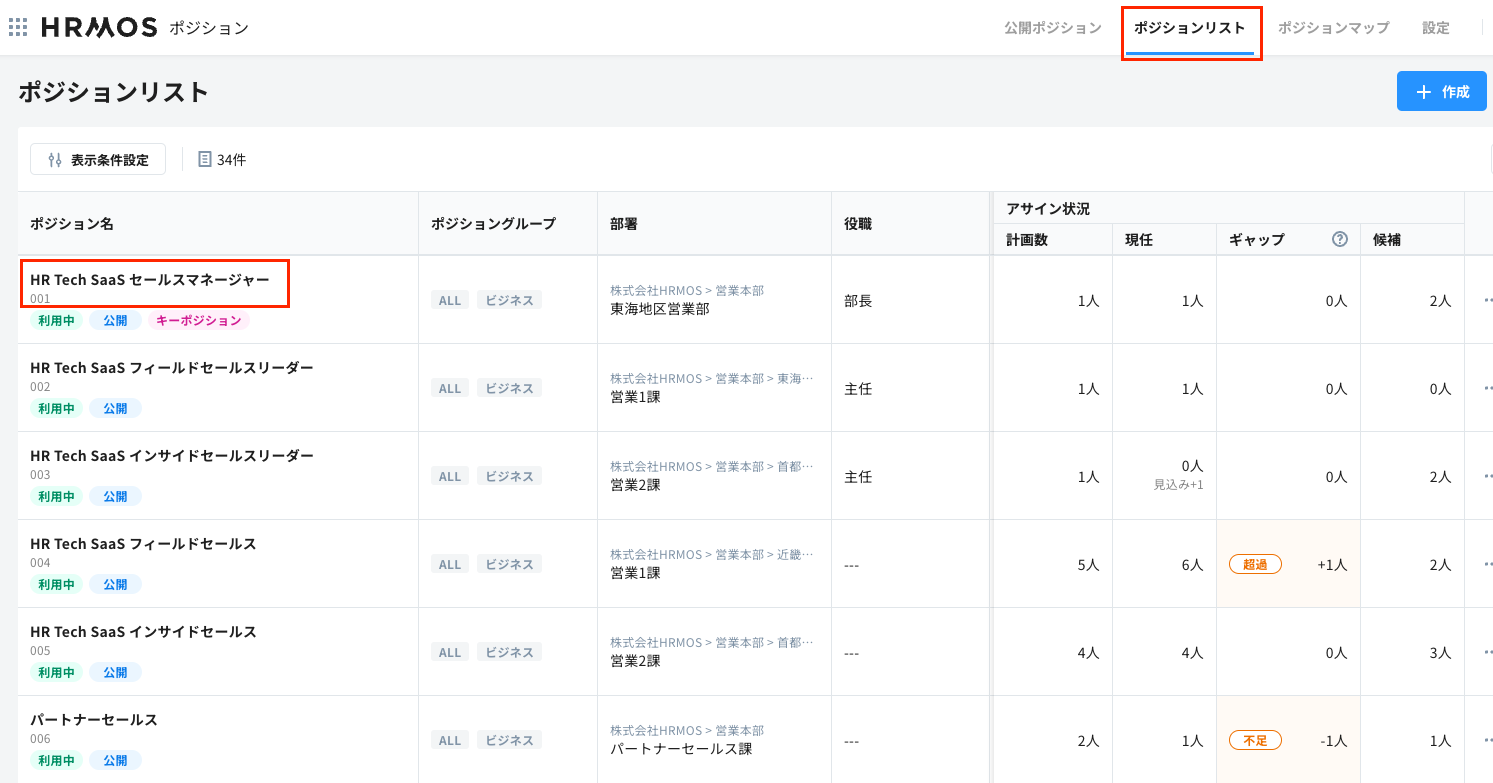
Task: Click the ellipsis menu for position 004
Action: 1486,564
